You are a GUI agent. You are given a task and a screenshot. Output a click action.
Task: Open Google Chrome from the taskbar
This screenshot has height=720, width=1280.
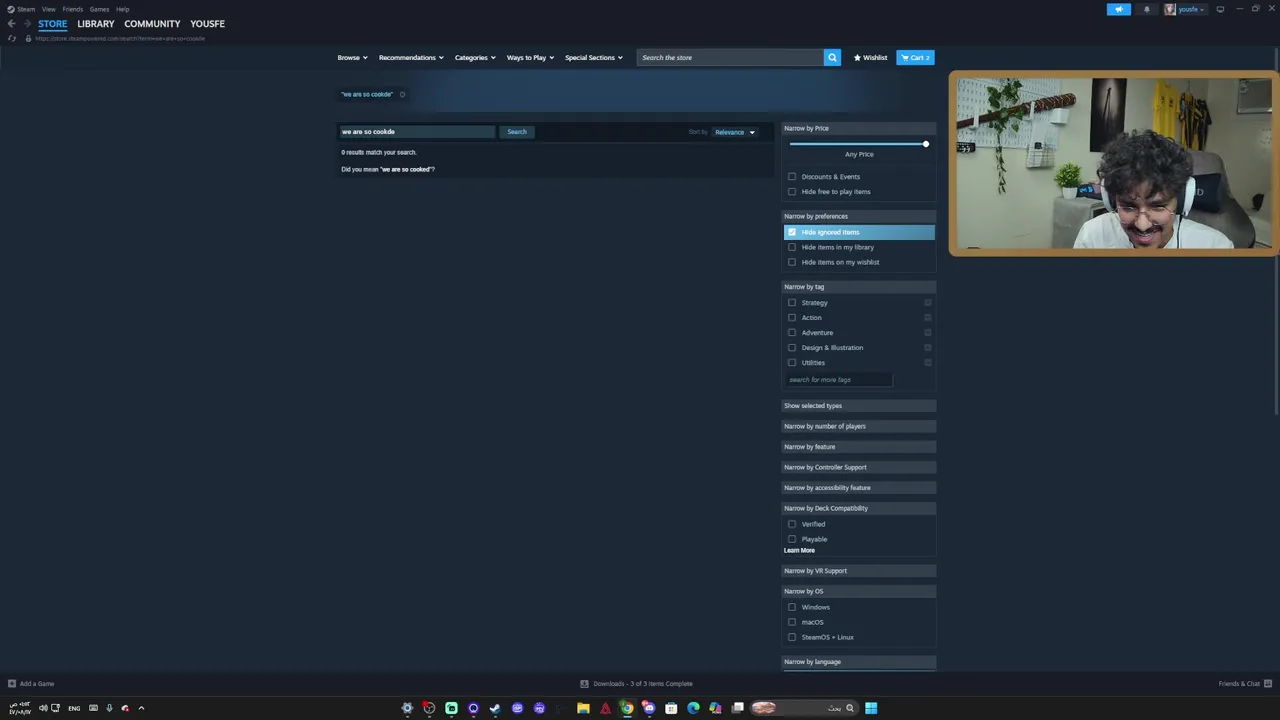point(627,708)
